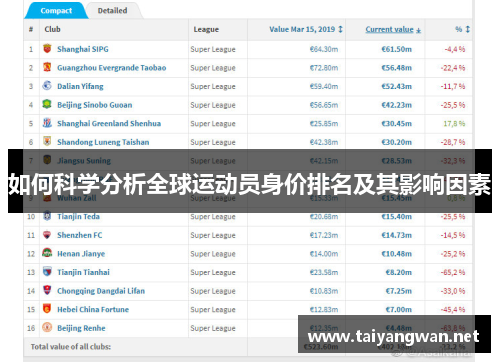This screenshot has width=500, height=362.
Task: Sort by Current value column
Action: coord(393,29)
